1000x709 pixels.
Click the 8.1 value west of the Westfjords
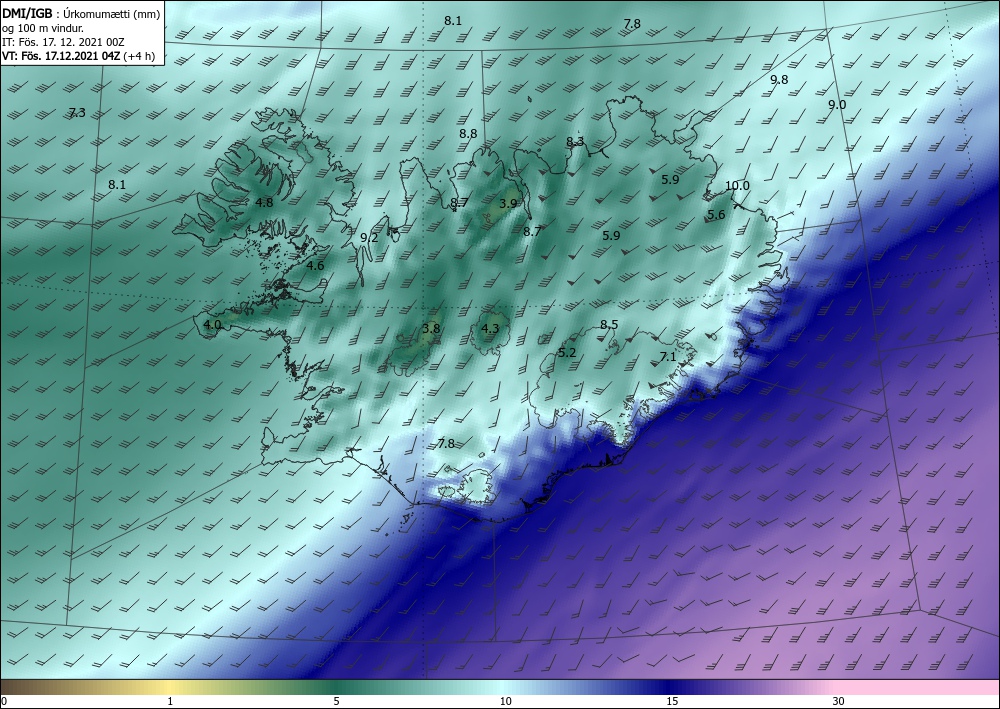pos(117,185)
